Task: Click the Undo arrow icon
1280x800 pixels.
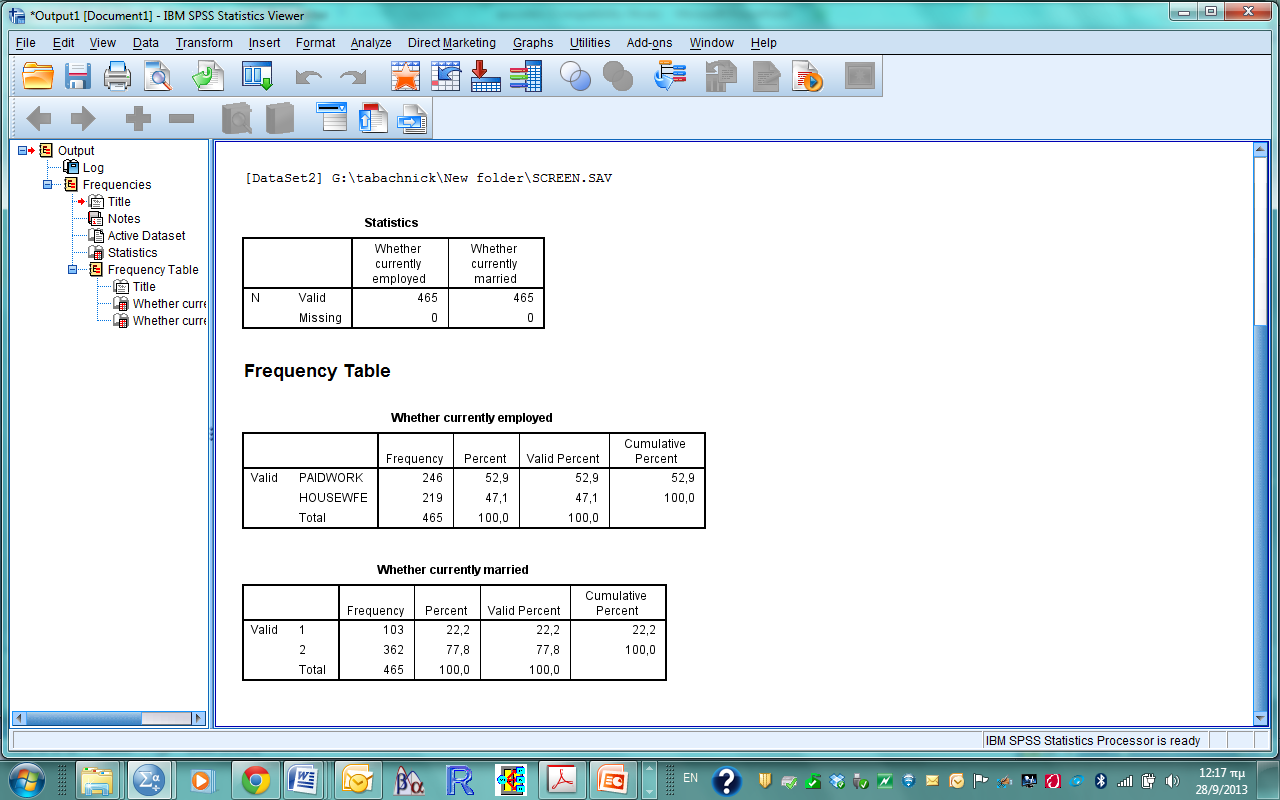Action: click(x=309, y=77)
